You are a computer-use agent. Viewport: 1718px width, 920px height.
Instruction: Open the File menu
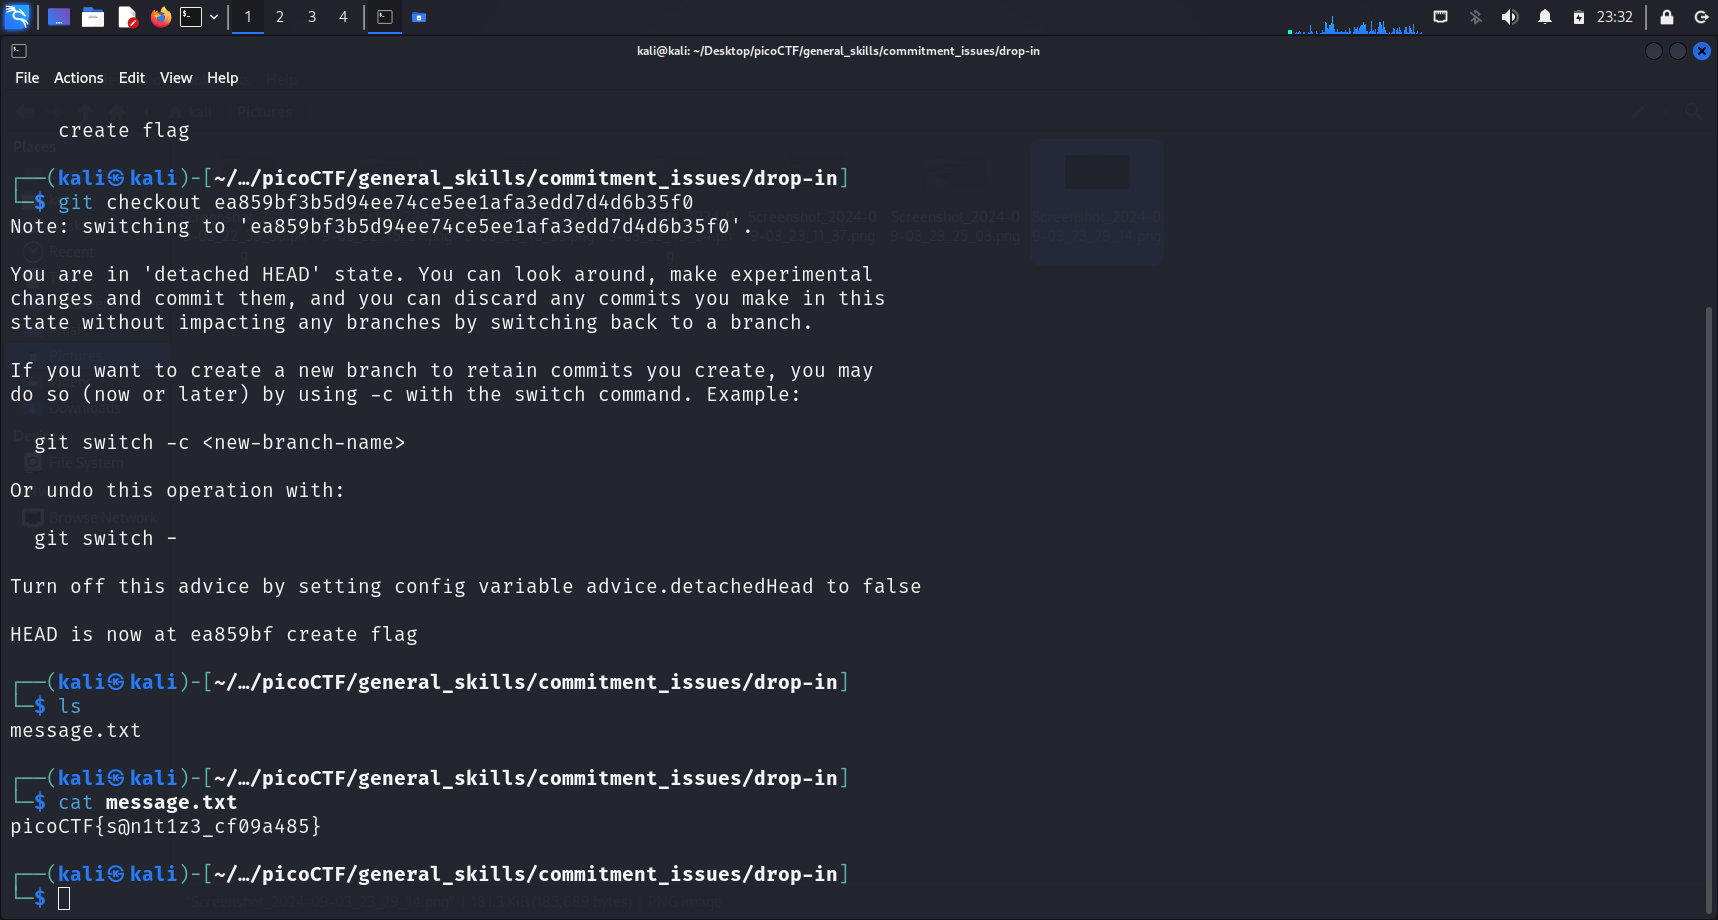[x=27, y=78]
